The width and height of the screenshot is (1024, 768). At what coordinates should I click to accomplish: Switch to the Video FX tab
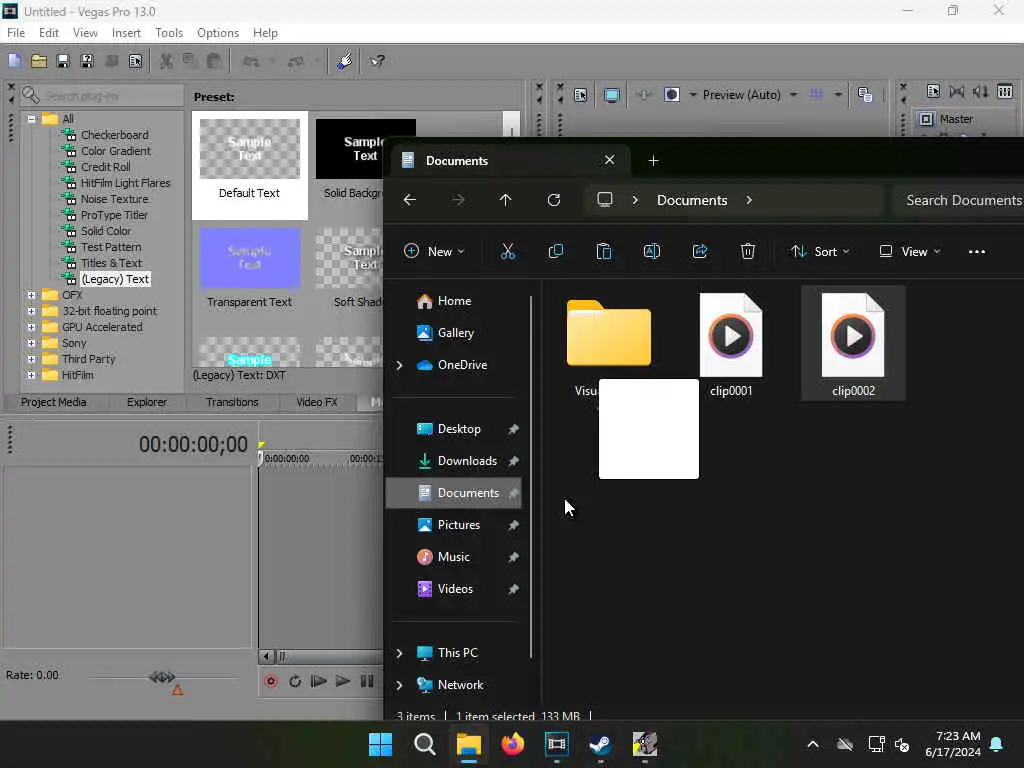point(317,402)
